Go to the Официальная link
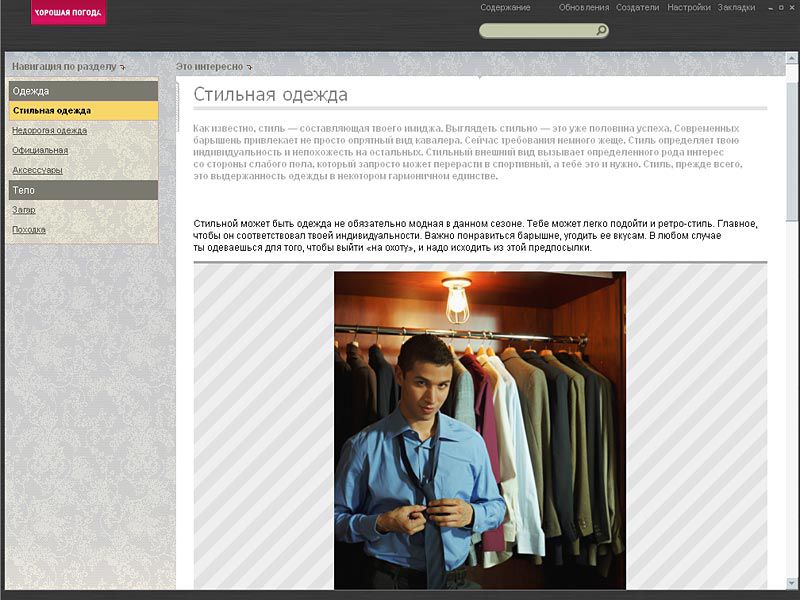Image resolution: width=800 pixels, height=600 pixels. pyautogui.click(x=40, y=150)
